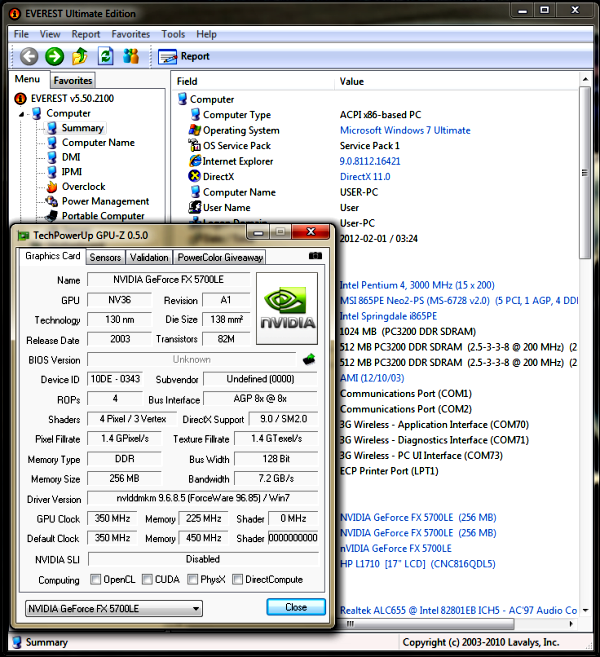Click the Device ID field 10DE - 0343
The width and height of the screenshot is (600, 657).
click(x=115, y=379)
